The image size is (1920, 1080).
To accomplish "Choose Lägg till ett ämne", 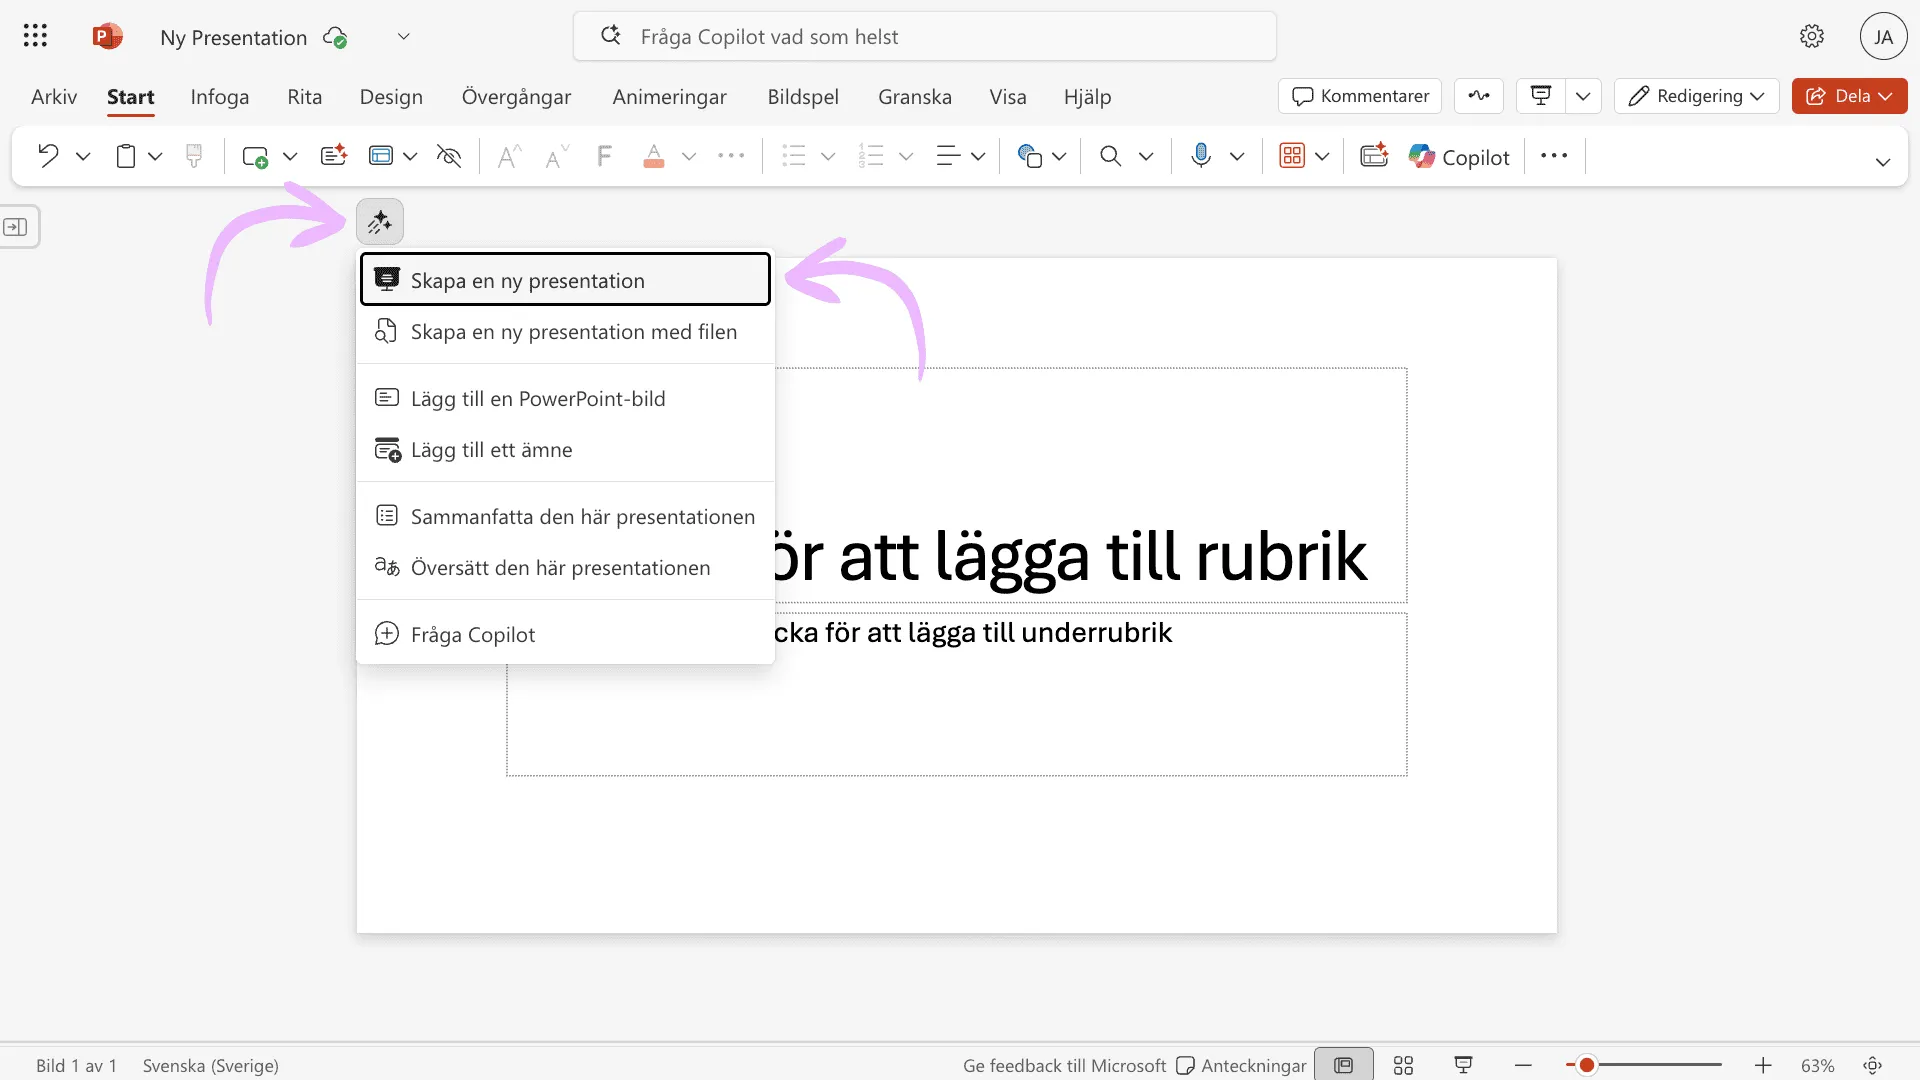I will [565, 450].
